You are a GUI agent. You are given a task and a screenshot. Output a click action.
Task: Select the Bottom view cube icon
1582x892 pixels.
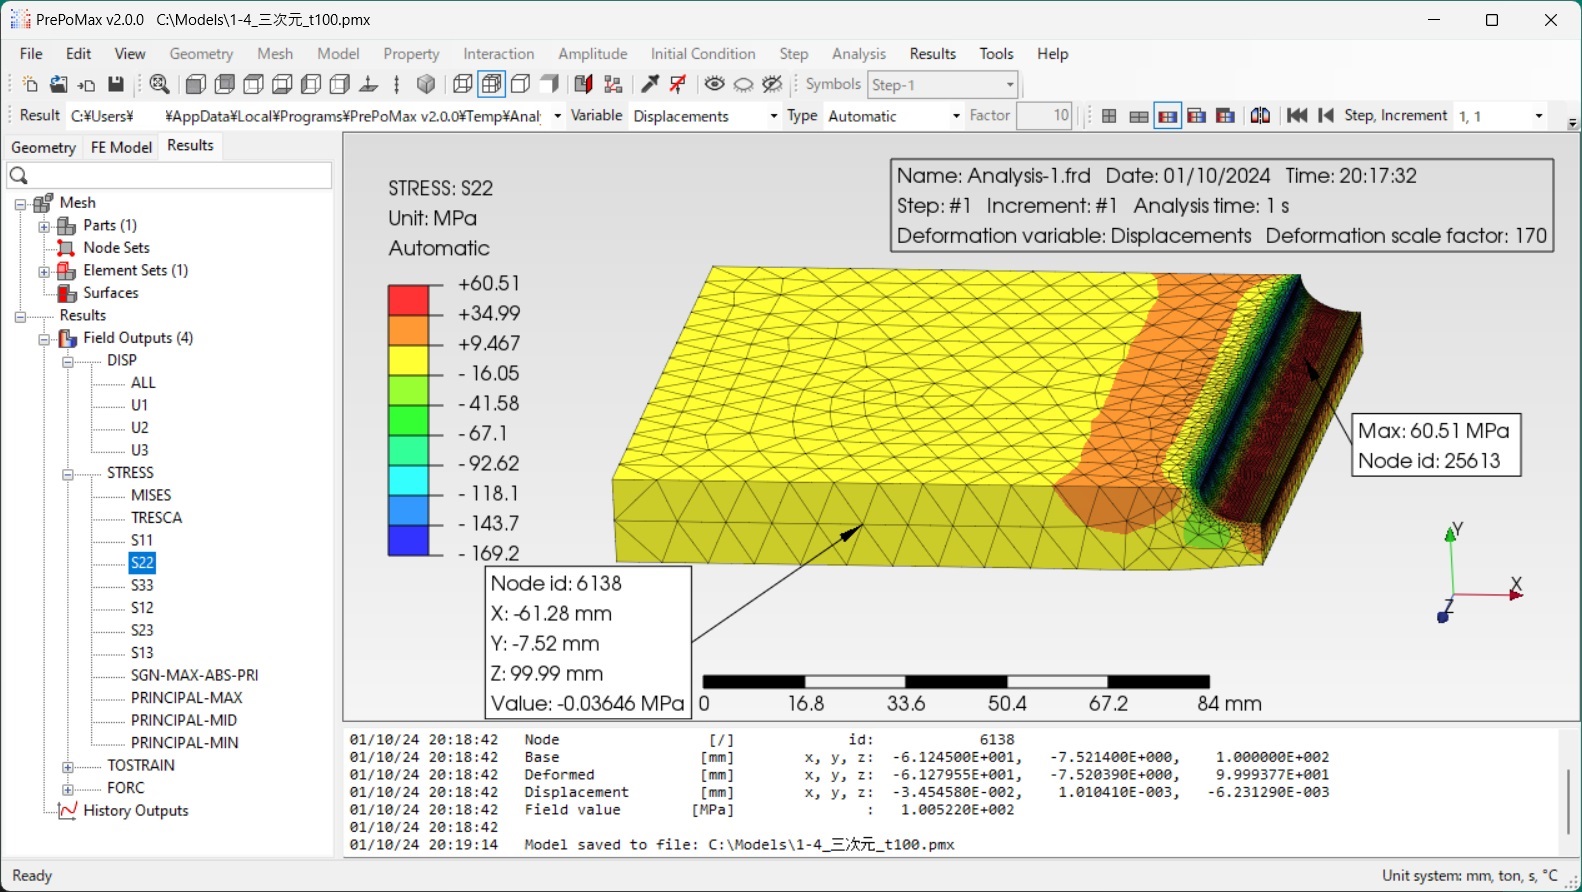(x=283, y=84)
